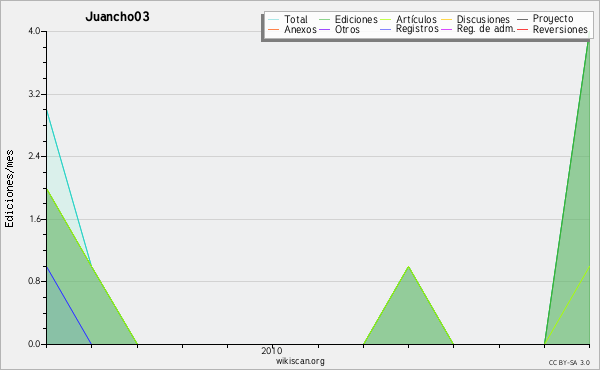Click the red Reversiones color line in legend
This screenshot has width=600, height=370.
click(522, 29)
